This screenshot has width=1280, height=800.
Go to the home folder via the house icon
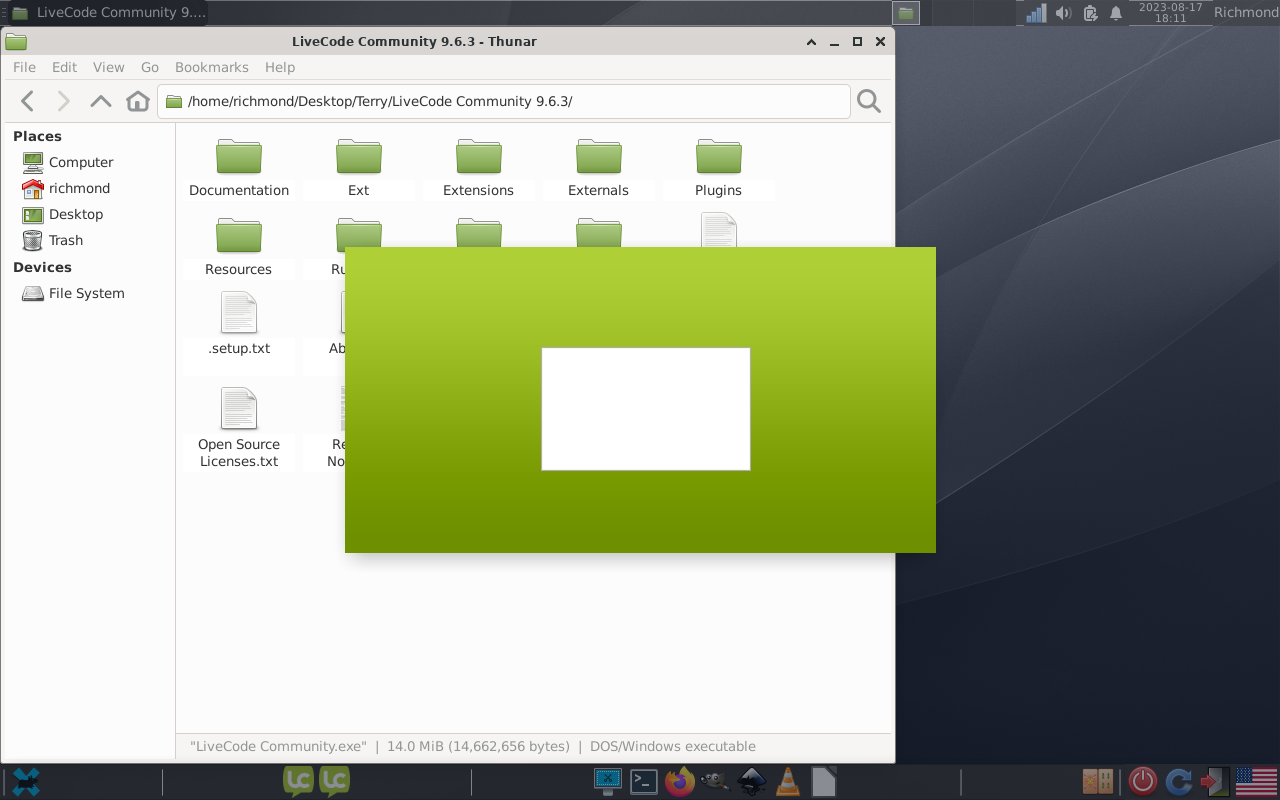tap(138, 101)
